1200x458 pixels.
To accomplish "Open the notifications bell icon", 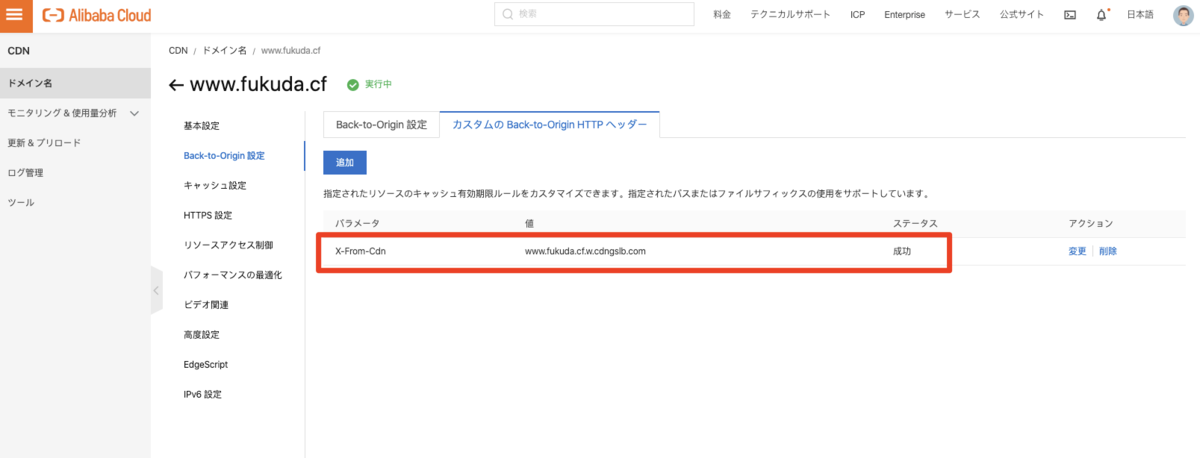I will [x=1102, y=15].
